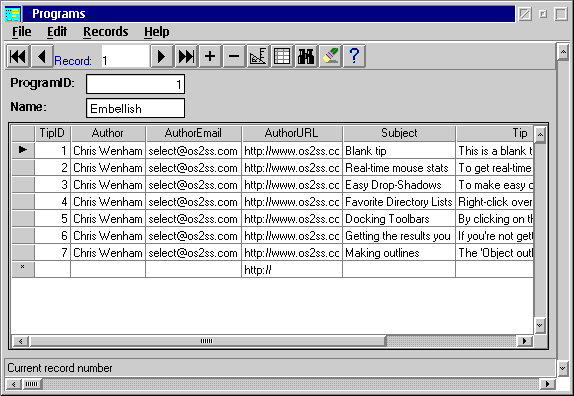This screenshot has height=396, width=574.
Task: Open the Help menu
Action: tap(156, 32)
